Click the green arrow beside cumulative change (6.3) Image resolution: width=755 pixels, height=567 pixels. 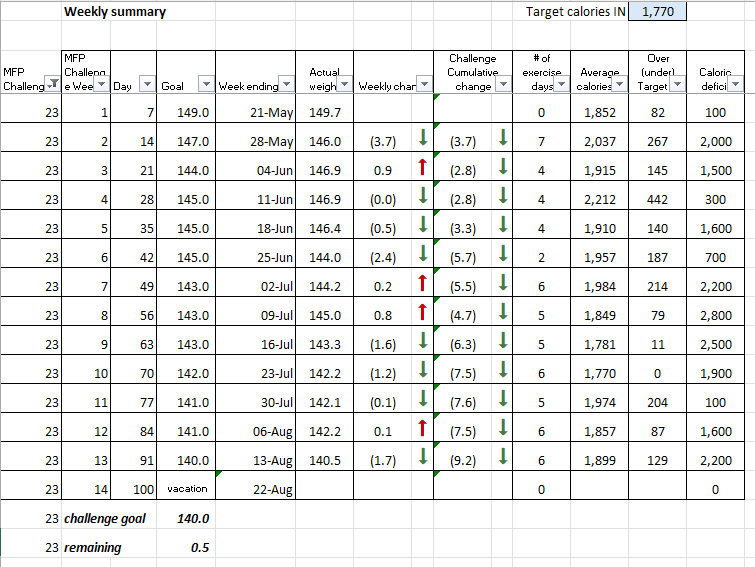click(503, 340)
